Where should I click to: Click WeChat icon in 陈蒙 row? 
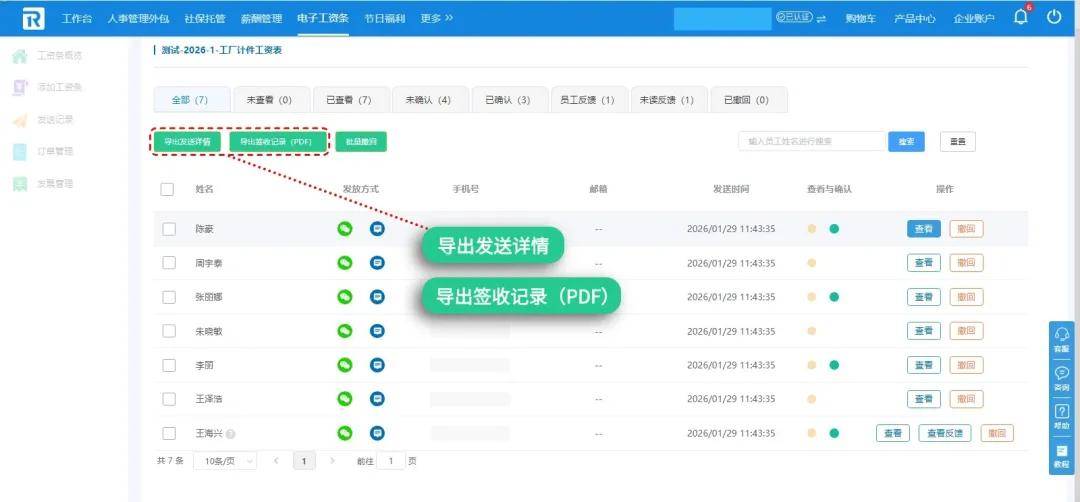[344, 229]
